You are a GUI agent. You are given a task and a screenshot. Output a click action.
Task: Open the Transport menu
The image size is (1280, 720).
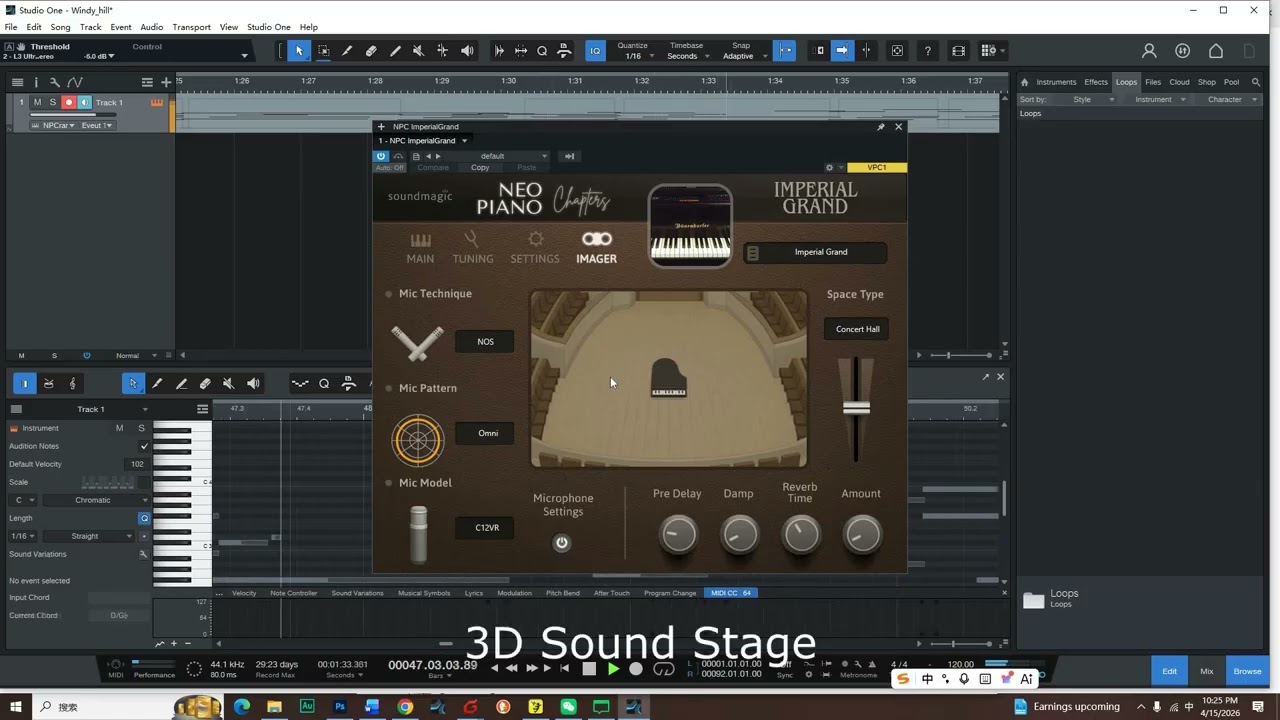pos(191,27)
